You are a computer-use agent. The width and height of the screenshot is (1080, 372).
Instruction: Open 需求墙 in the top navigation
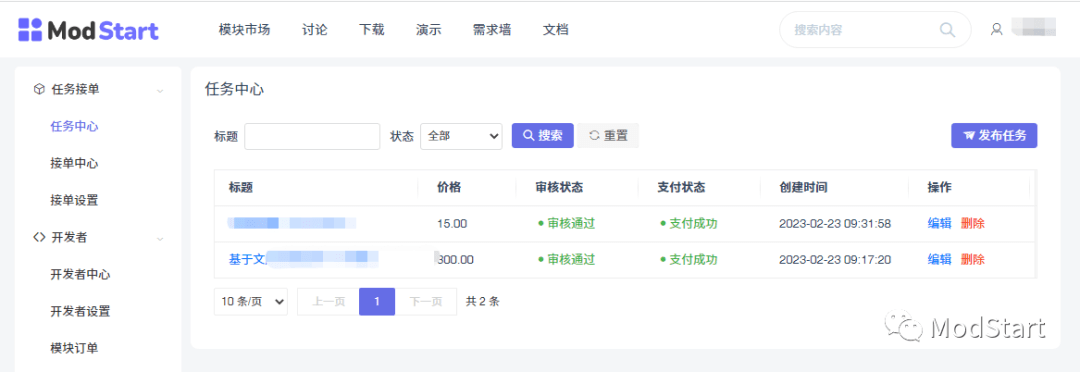point(492,30)
